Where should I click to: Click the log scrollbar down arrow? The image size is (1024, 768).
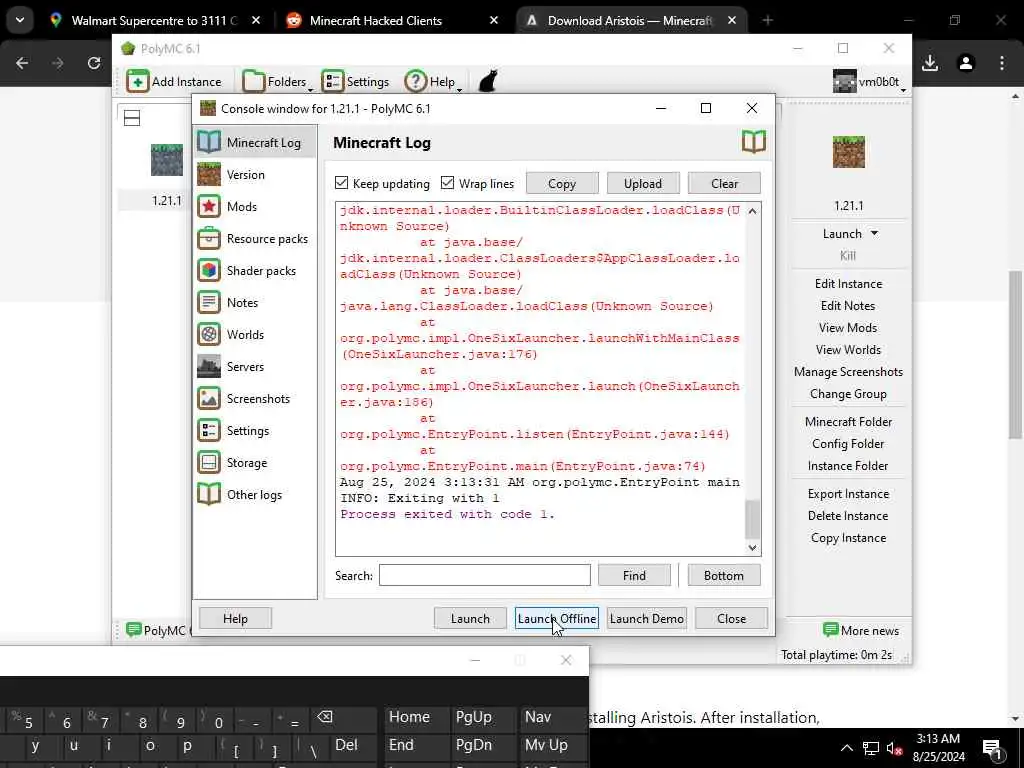[x=752, y=548]
